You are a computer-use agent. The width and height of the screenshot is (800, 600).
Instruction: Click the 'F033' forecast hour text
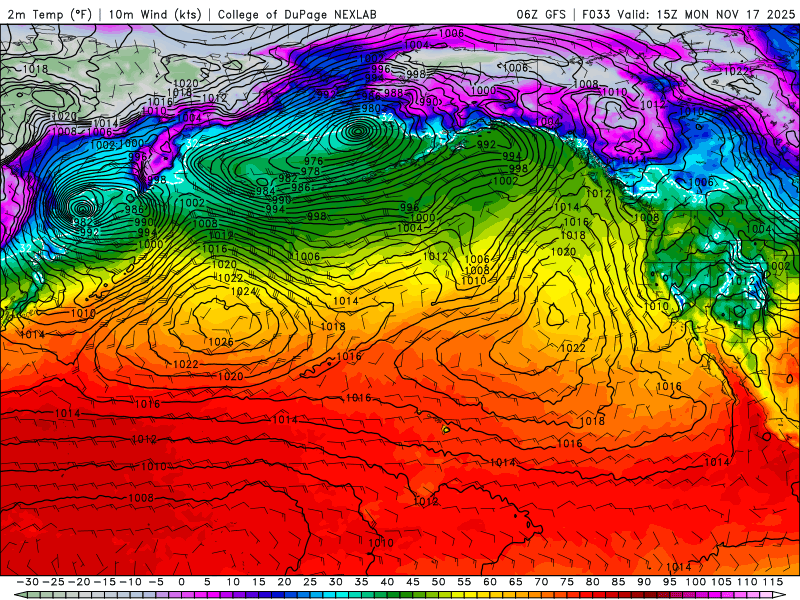pyautogui.click(x=596, y=14)
